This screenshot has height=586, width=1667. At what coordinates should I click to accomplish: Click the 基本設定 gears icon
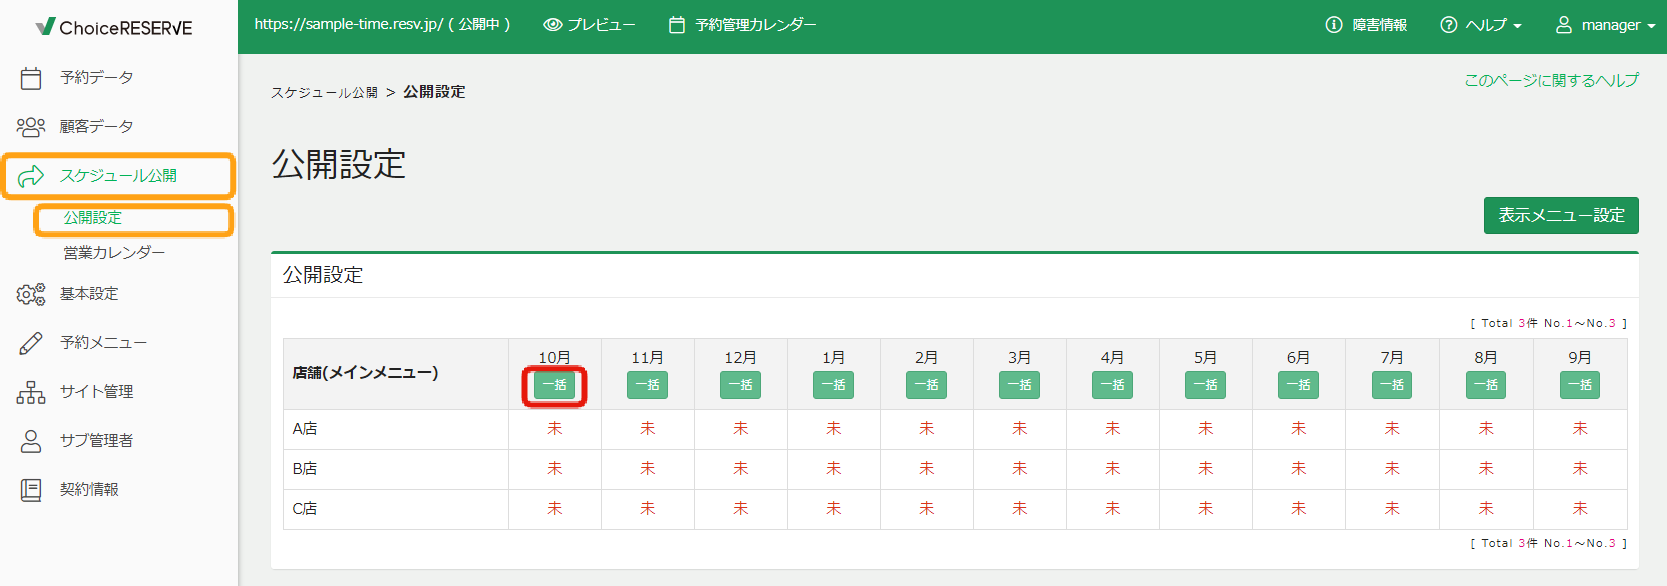(31, 294)
